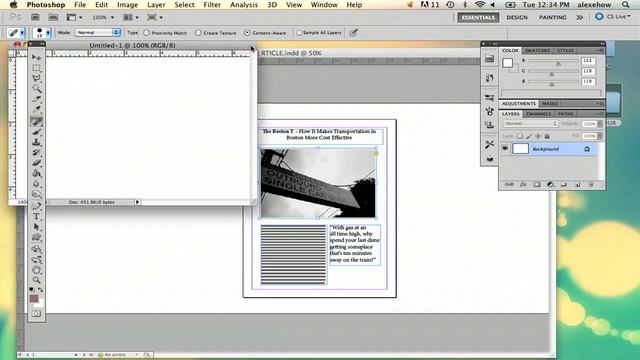
Task: Select the Spot Healing Brush tool
Action: (36, 122)
